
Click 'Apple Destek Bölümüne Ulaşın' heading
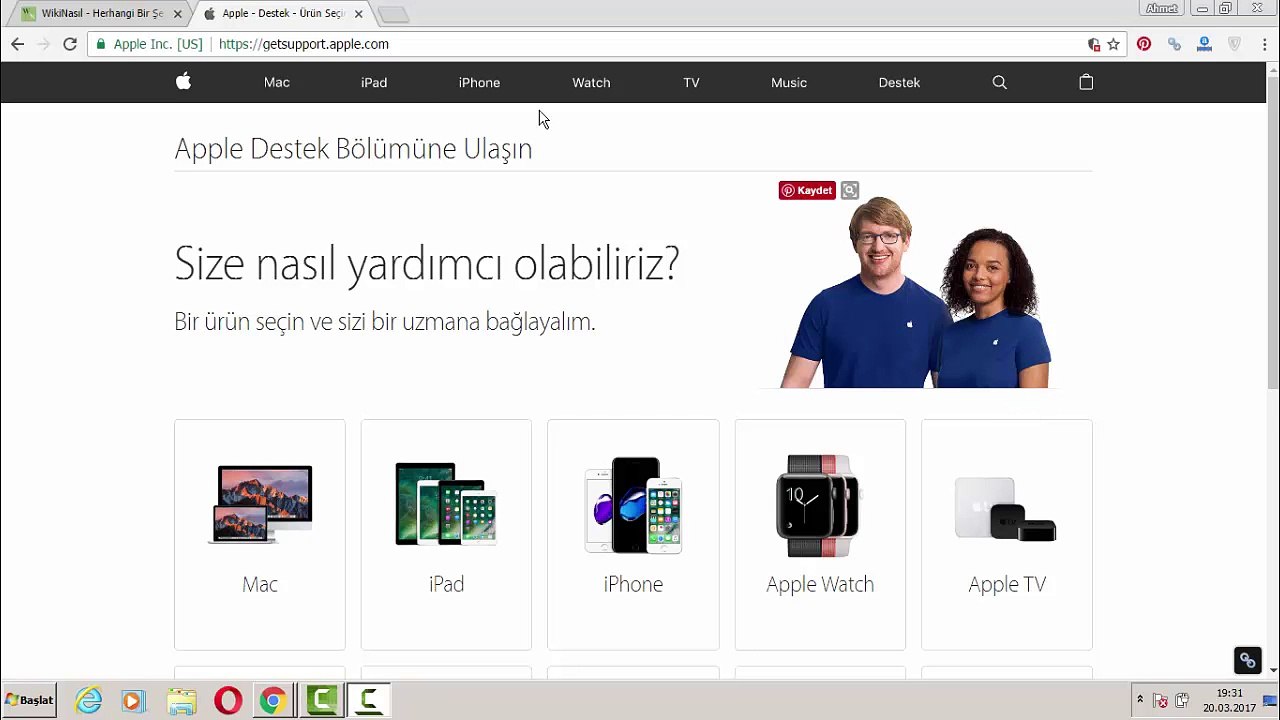pyautogui.click(x=353, y=149)
